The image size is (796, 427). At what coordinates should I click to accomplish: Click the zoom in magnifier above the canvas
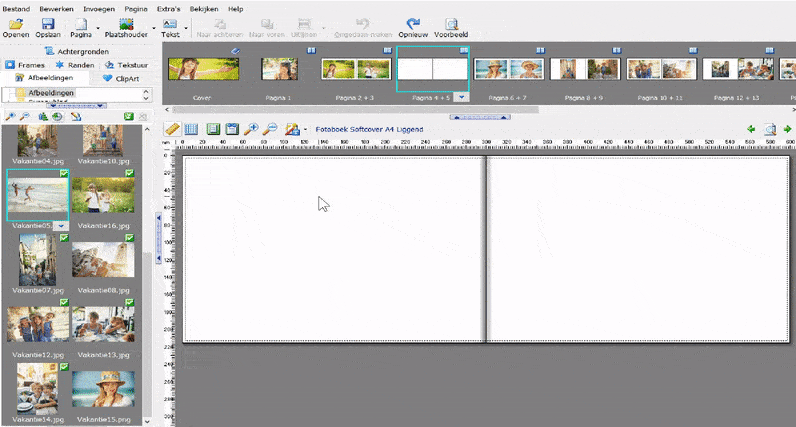pyautogui.click(x=251, y=129)
